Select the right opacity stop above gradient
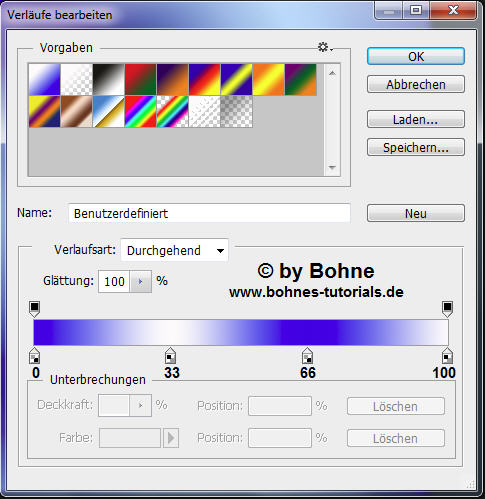Viewport: 485px width, 499px height. pyautogui.click(x=447, y=309)
